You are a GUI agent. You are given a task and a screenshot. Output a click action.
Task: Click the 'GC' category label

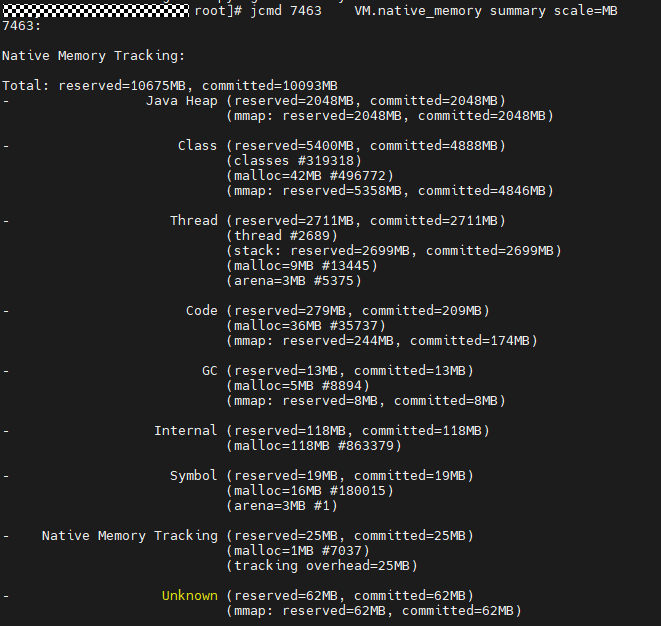coord(210,370)
